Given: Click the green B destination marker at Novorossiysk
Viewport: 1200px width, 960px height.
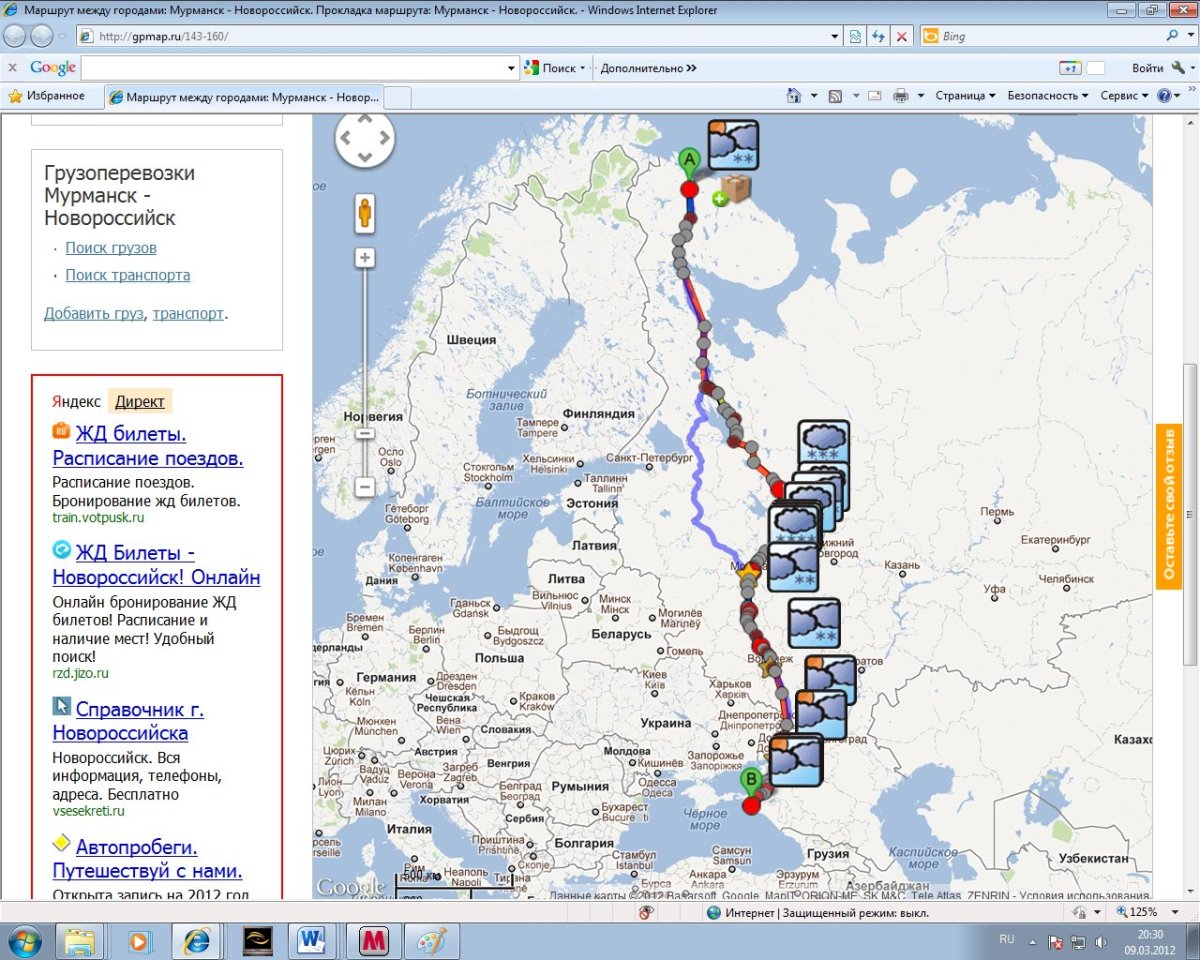Looking at the screenshot, I should [750, 780].
